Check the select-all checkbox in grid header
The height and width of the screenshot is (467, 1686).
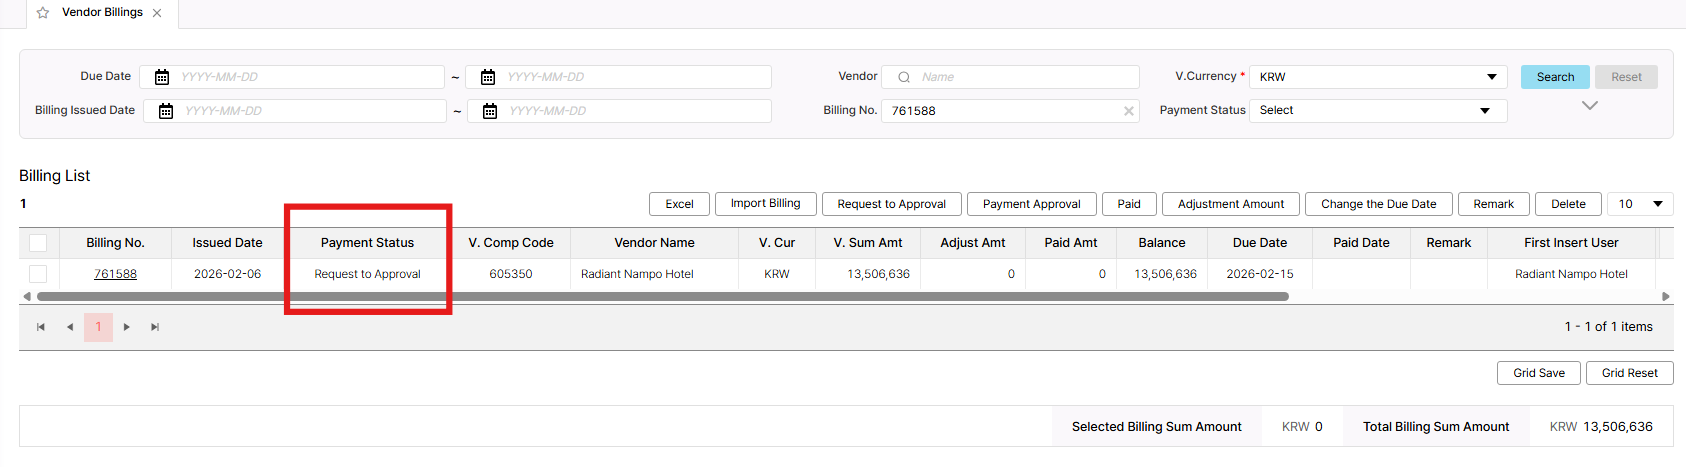pos(38,243)
